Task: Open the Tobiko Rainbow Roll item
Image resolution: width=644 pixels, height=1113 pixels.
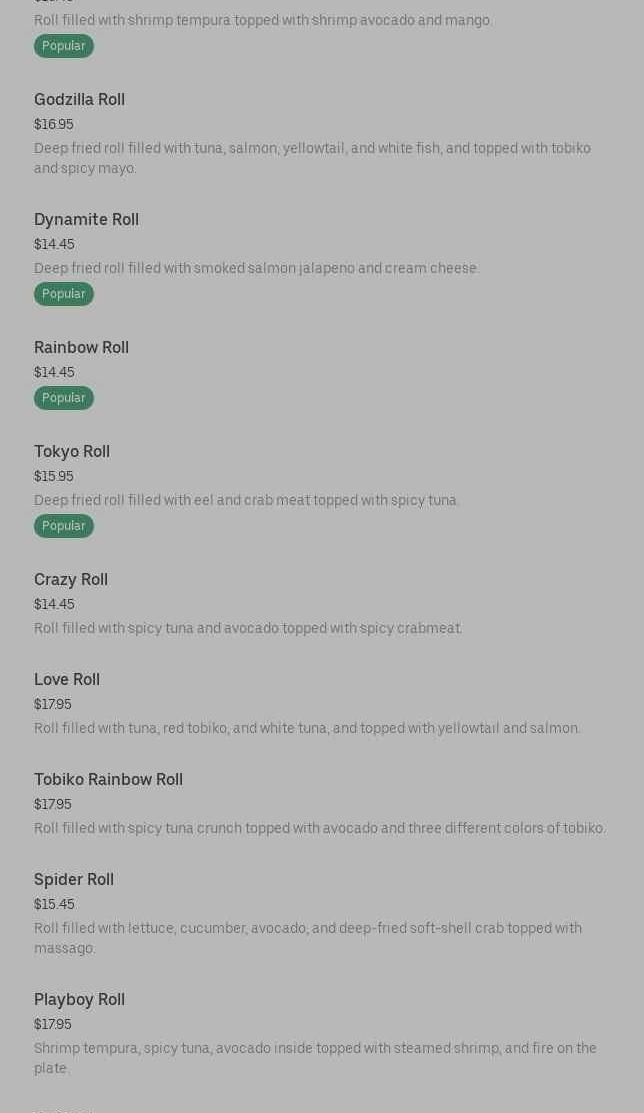Action: pos(108,779)
